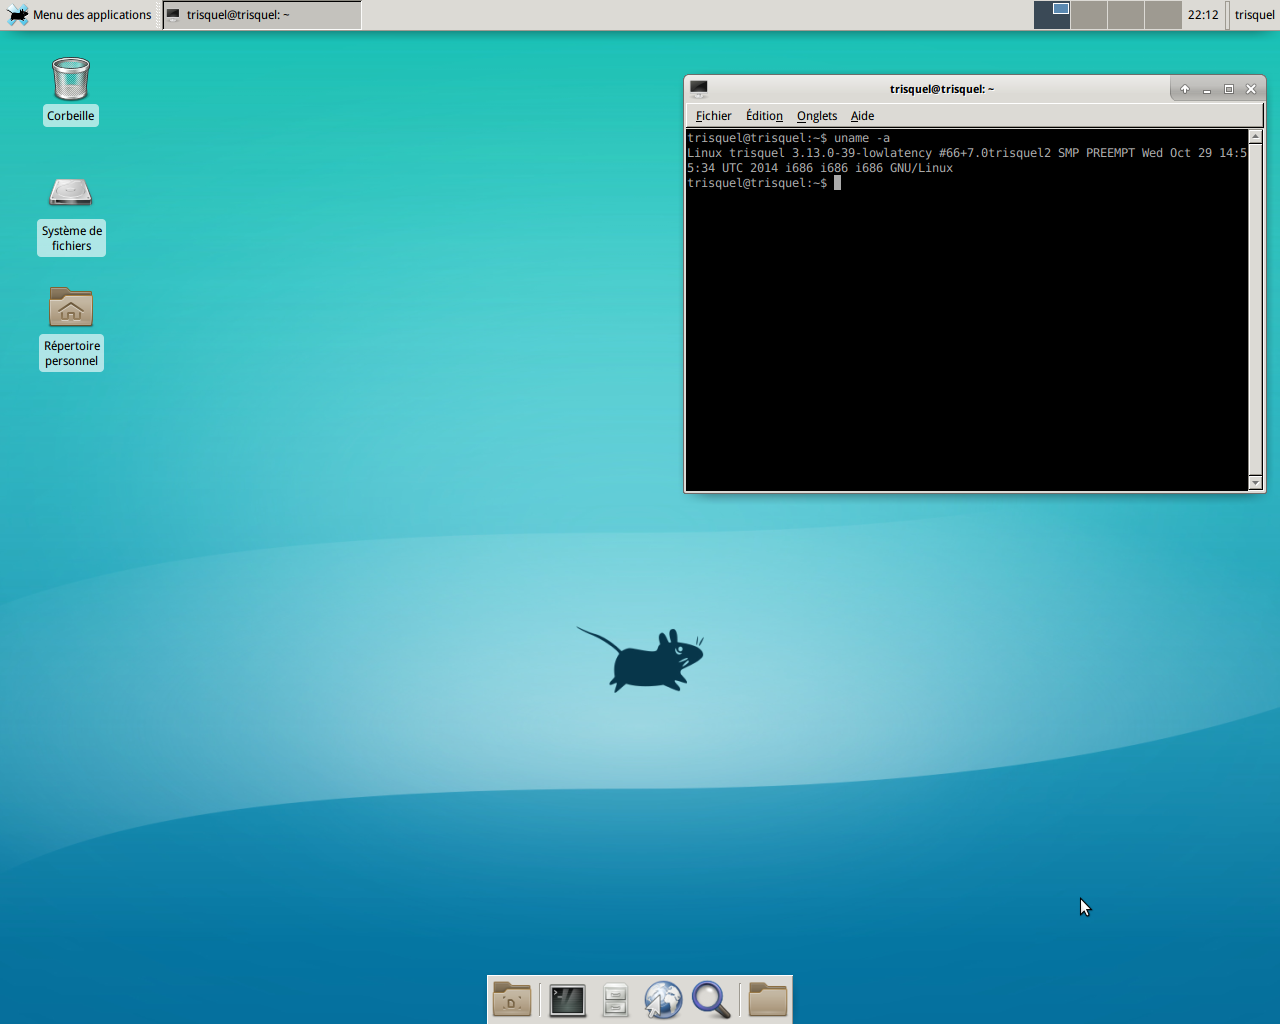The width and height of the screenshot is (1280, 1024).
Task: Open the Fichier menu in terminal
Action: click(714, 116)
